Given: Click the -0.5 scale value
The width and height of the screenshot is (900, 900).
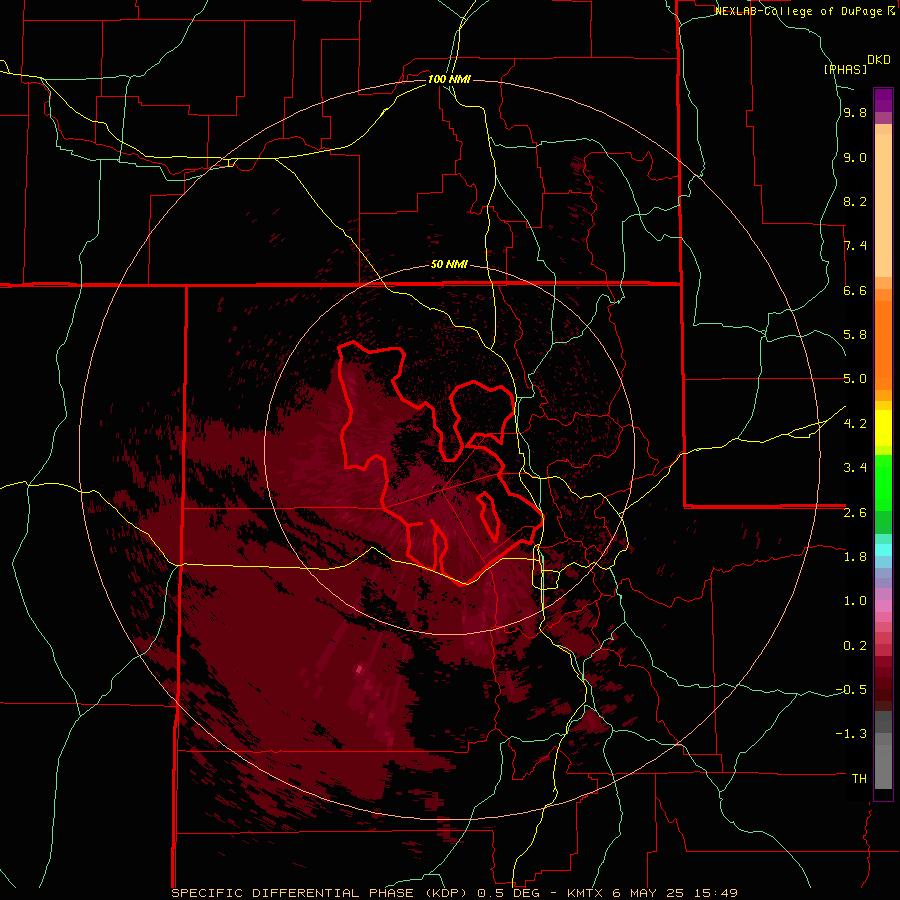Looking at the screenshot, I should [851, 690].
